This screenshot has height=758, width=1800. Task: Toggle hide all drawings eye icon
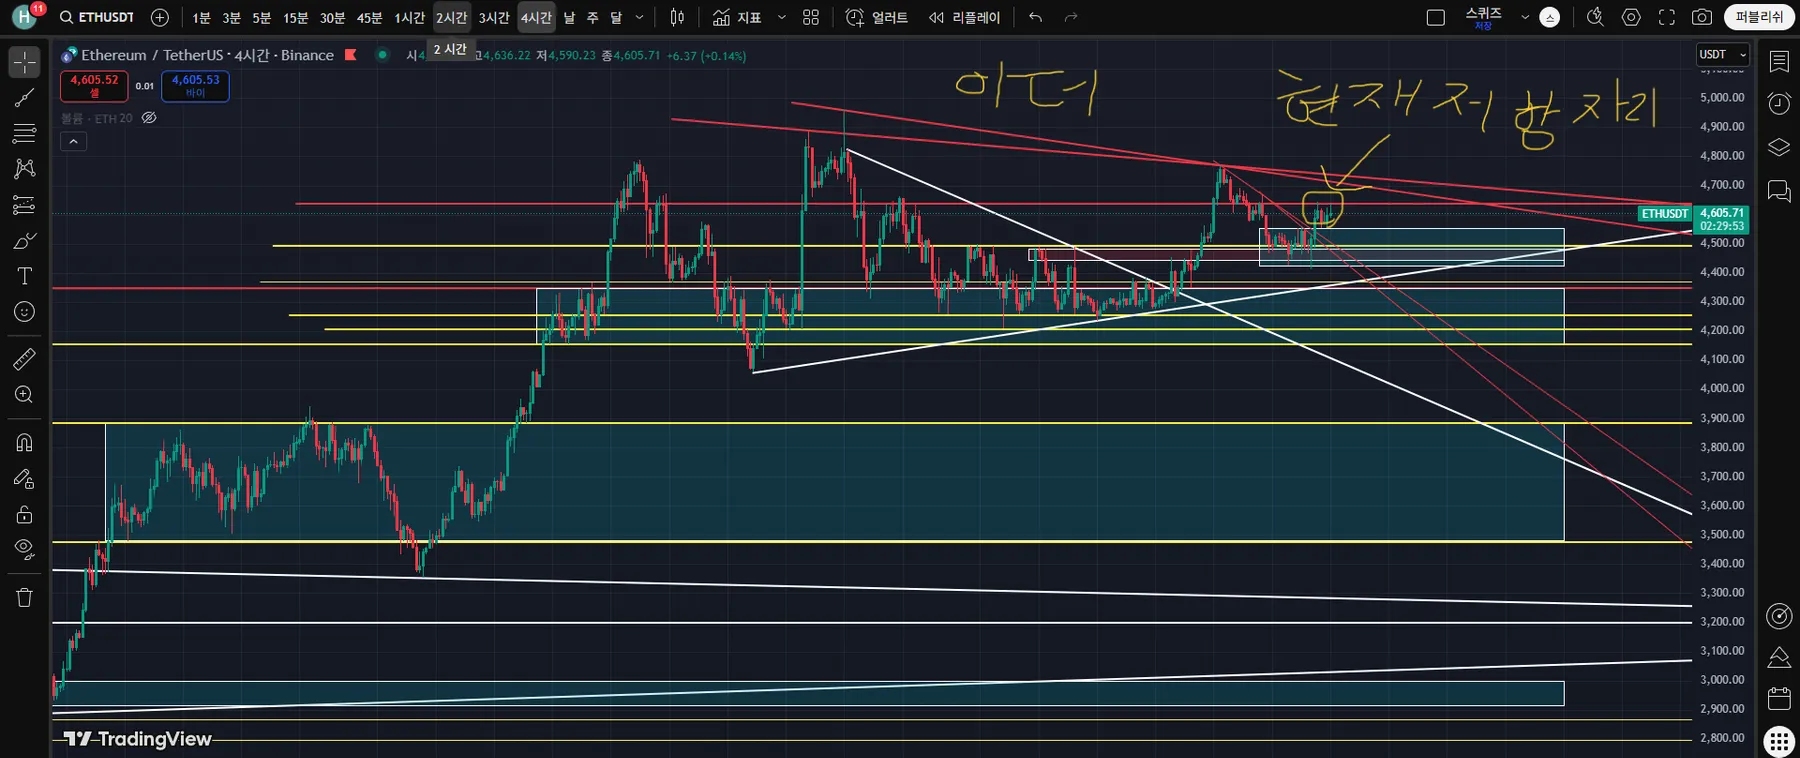24,549
